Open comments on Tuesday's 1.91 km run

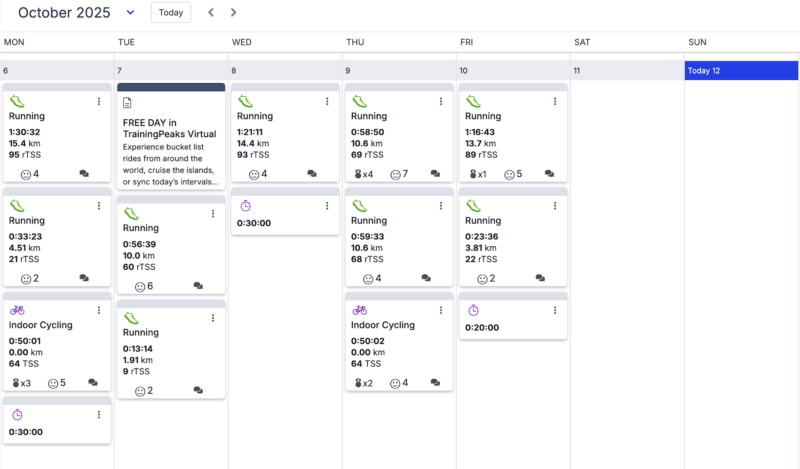[x=198, y=390]
